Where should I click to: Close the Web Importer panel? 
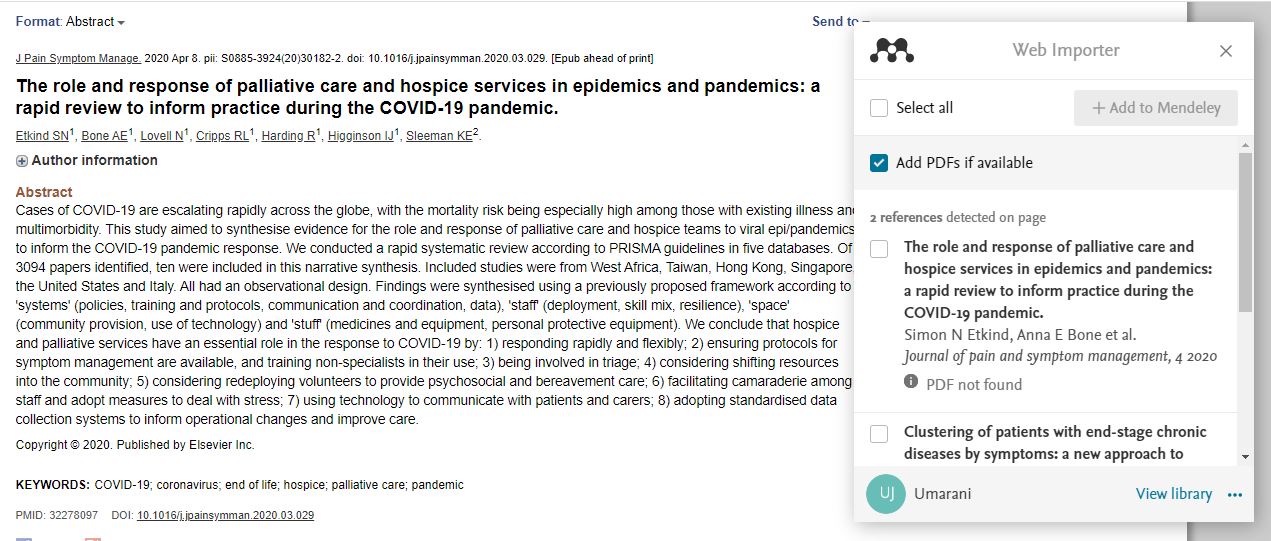tap(1225, 51)
